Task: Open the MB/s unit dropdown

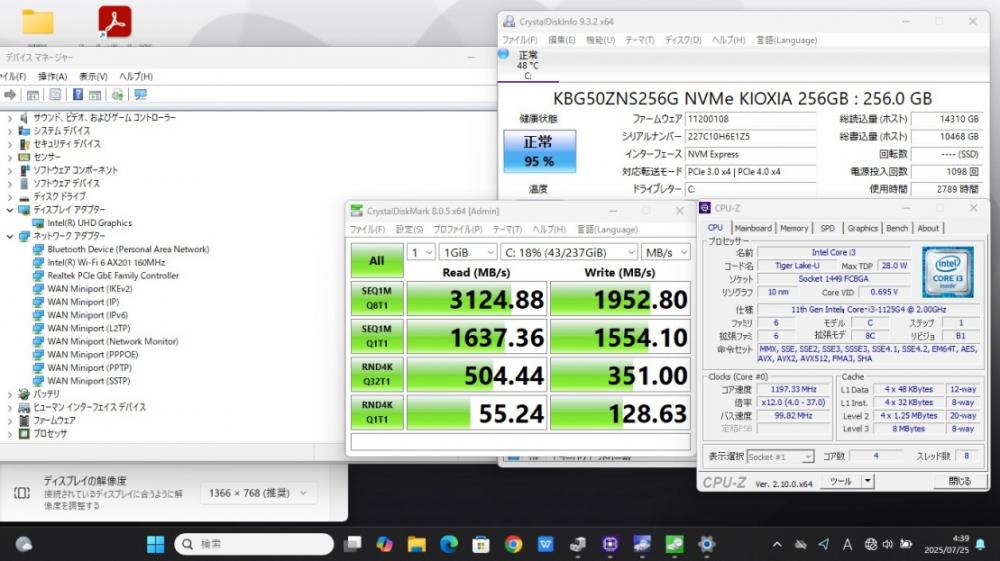Action: tap(666, 252)
